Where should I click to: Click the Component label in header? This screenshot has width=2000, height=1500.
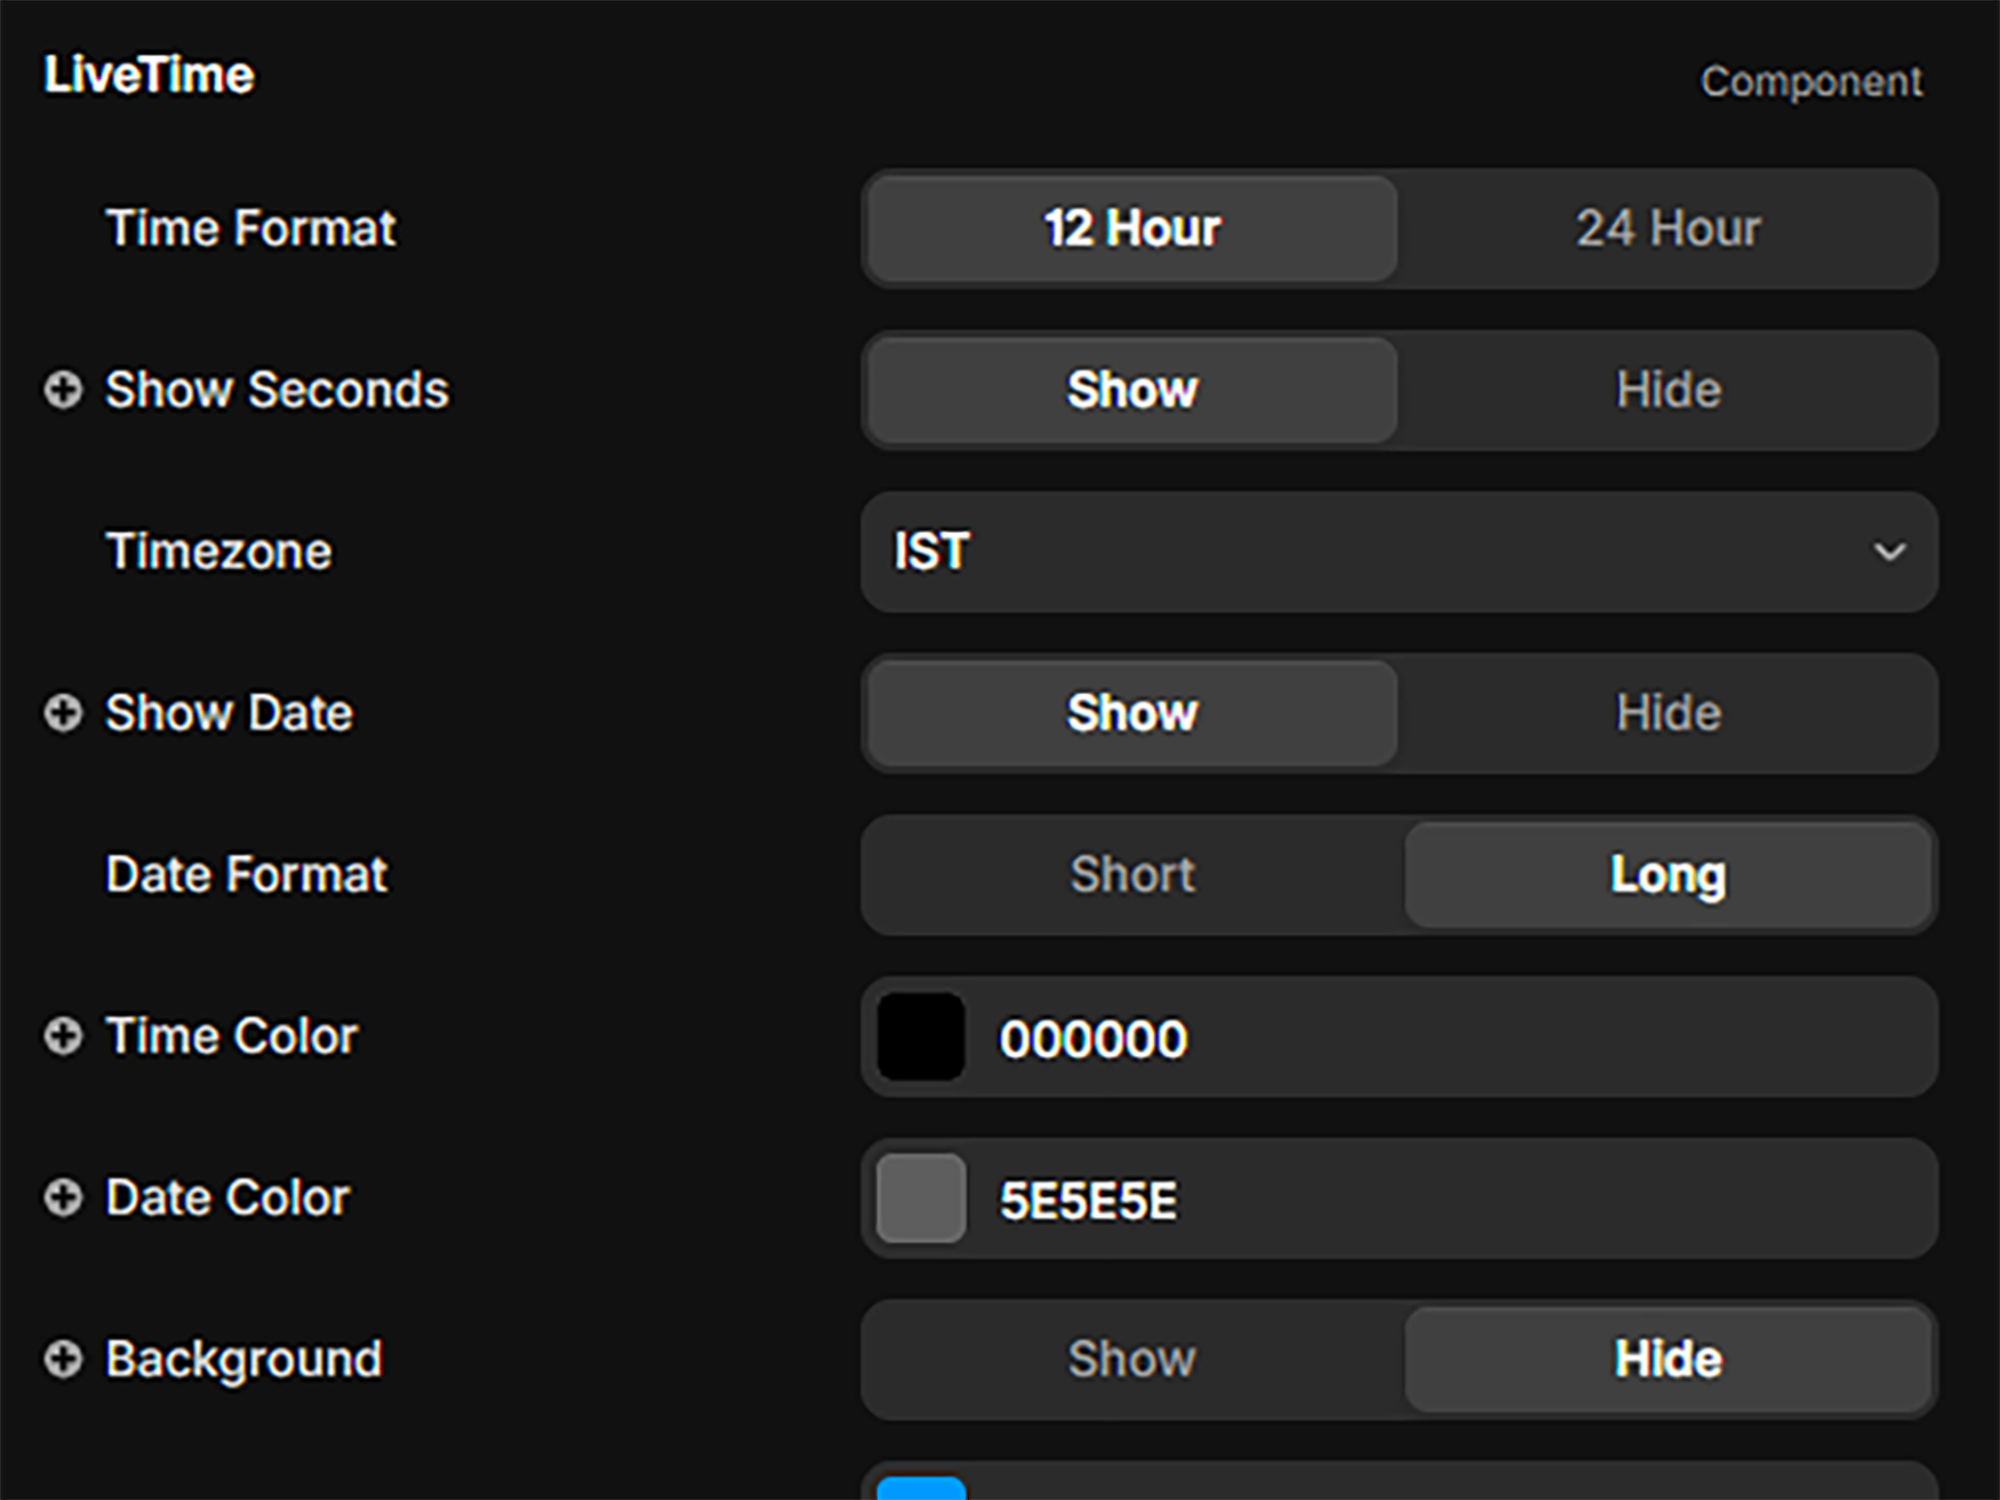point(1811,82)
